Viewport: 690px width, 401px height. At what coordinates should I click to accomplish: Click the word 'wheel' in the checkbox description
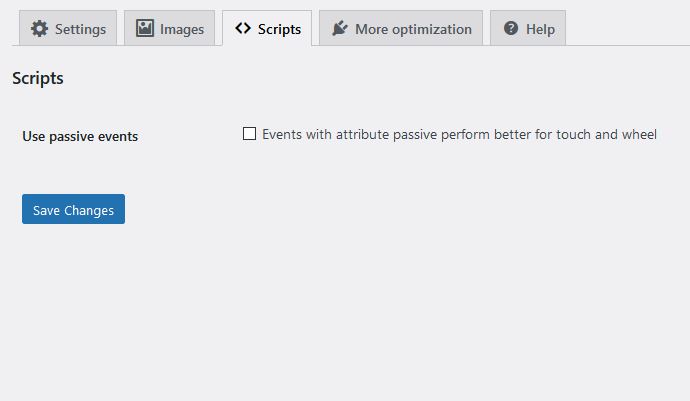(639, 134)
